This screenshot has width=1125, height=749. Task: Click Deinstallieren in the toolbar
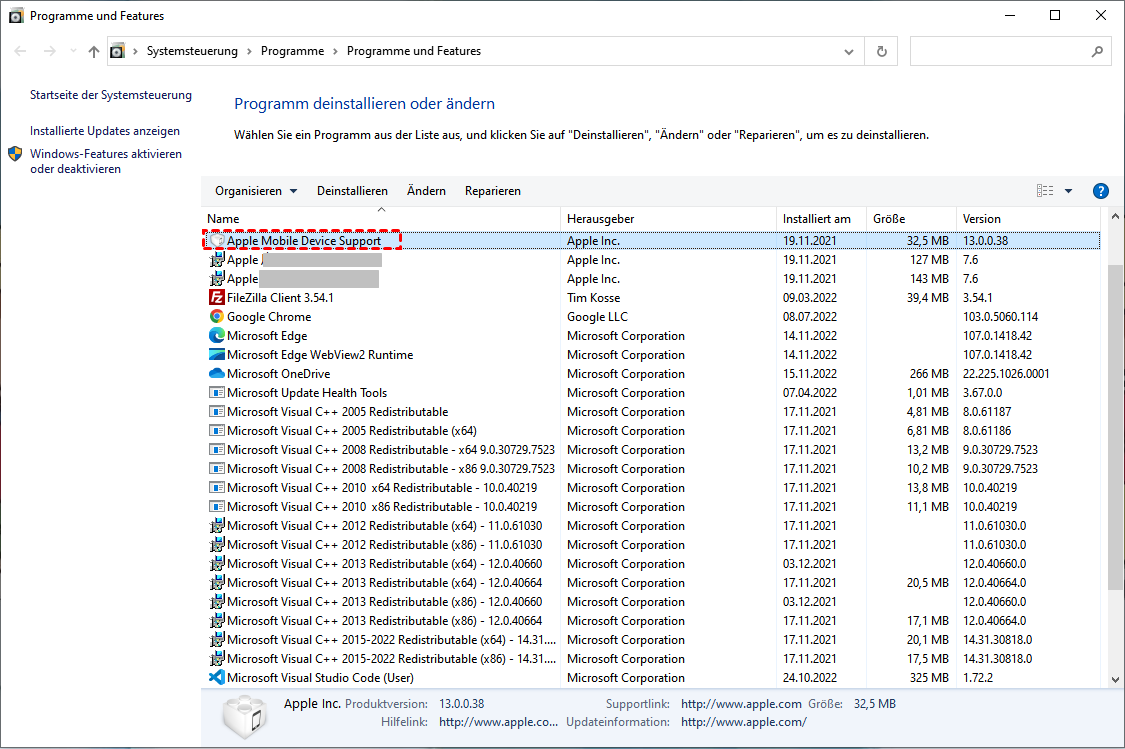[352, 191]
